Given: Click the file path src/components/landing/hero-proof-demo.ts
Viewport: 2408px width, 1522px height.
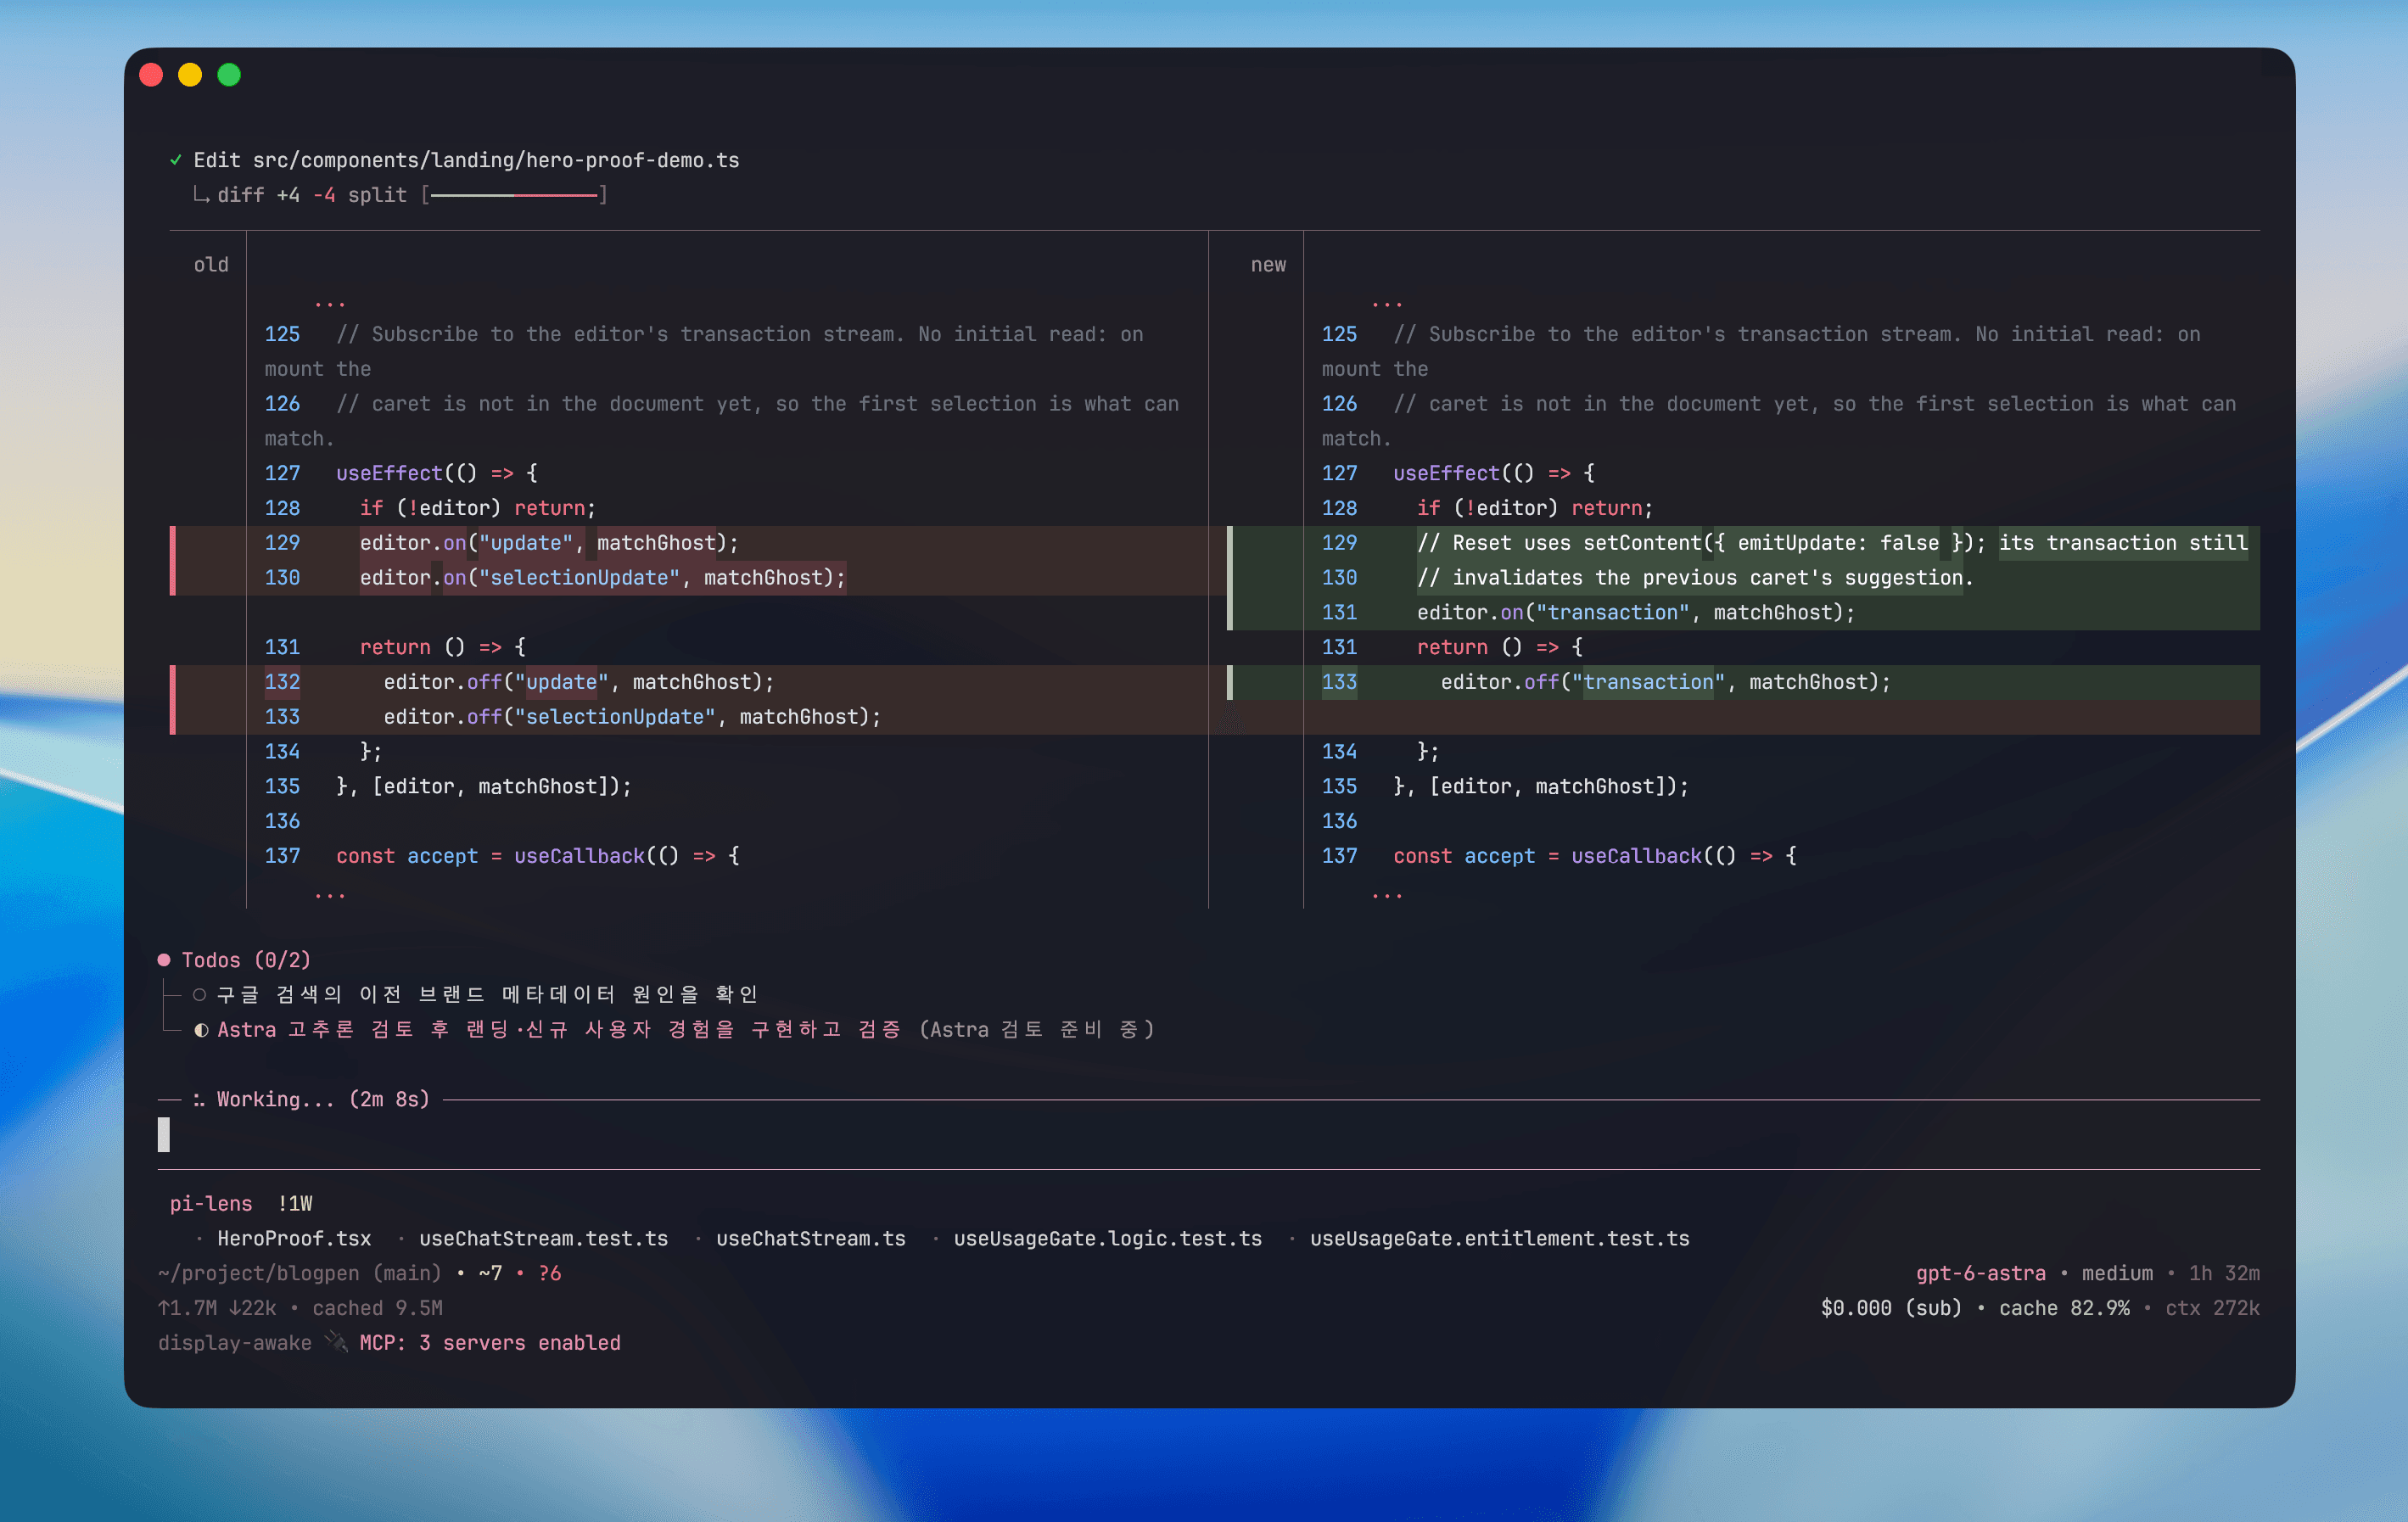Looking at the screenshot, I should 496,160.
